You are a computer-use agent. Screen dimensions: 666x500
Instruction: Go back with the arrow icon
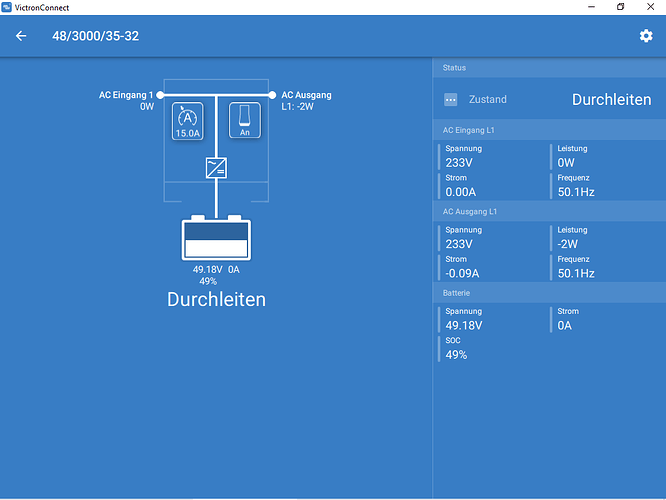point(21,36)
